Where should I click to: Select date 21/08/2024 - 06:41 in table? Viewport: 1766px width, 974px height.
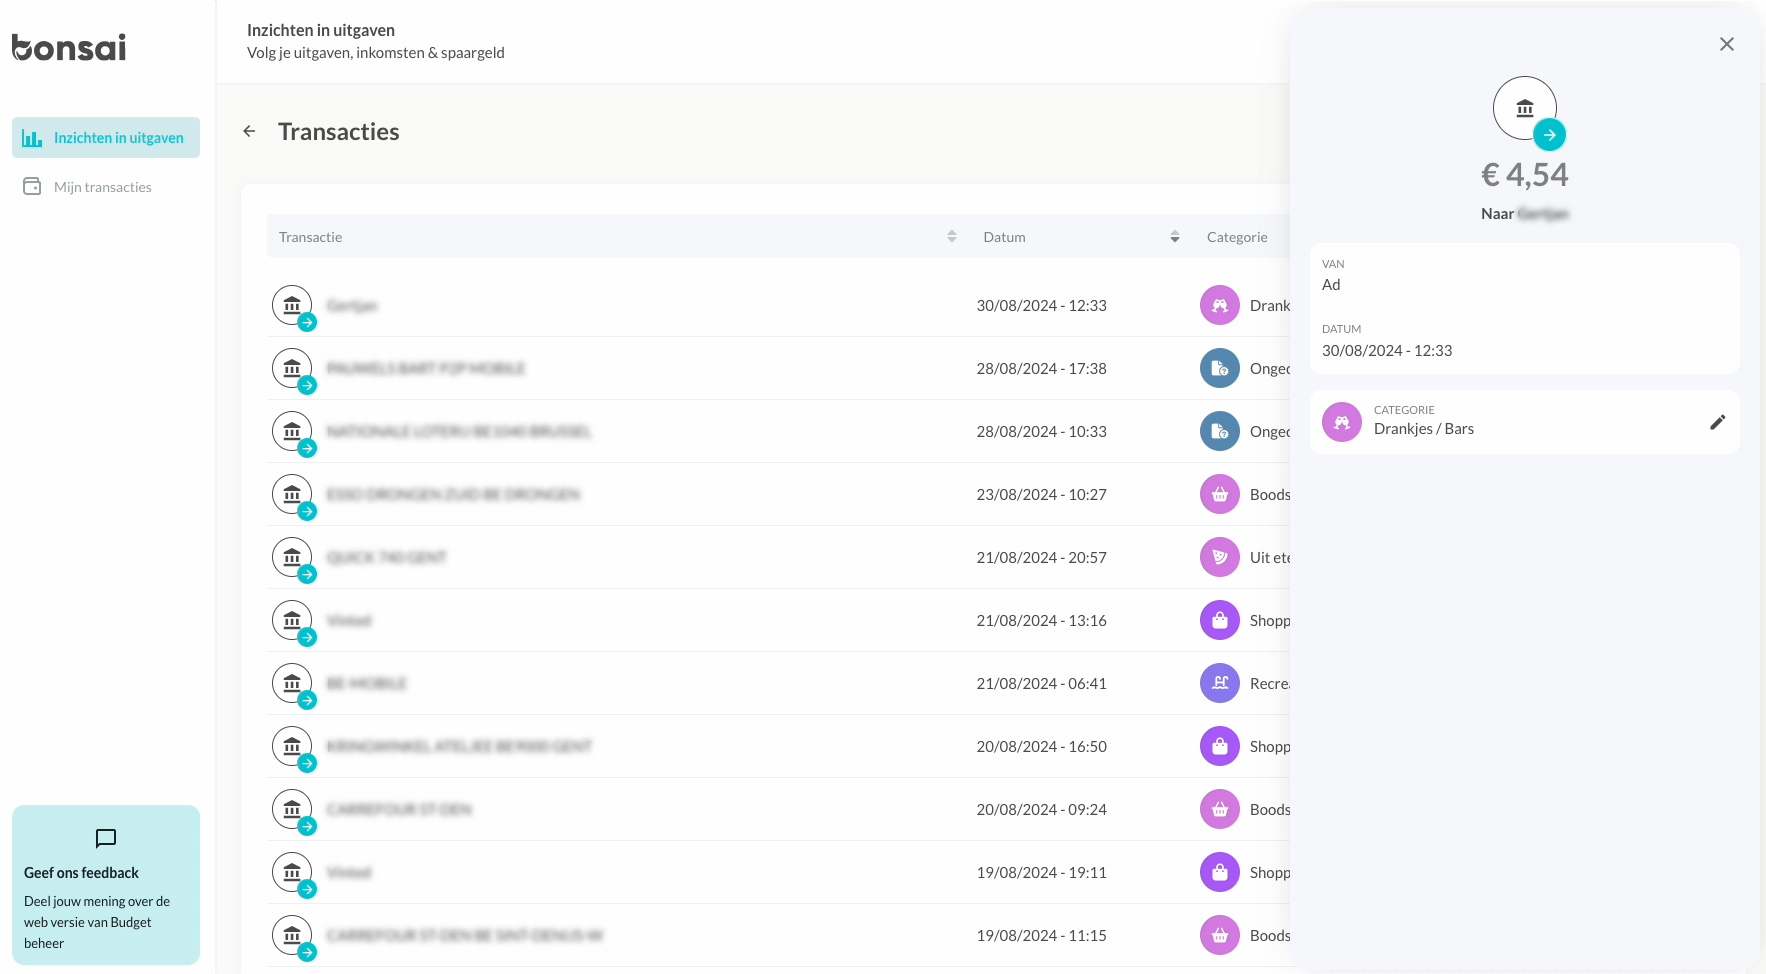[x=1041, y=684]
